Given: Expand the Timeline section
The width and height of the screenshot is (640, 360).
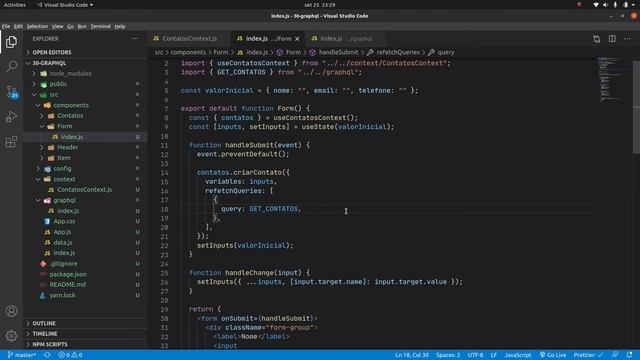Looking at the screenshot, I should (x=85, y=334).
